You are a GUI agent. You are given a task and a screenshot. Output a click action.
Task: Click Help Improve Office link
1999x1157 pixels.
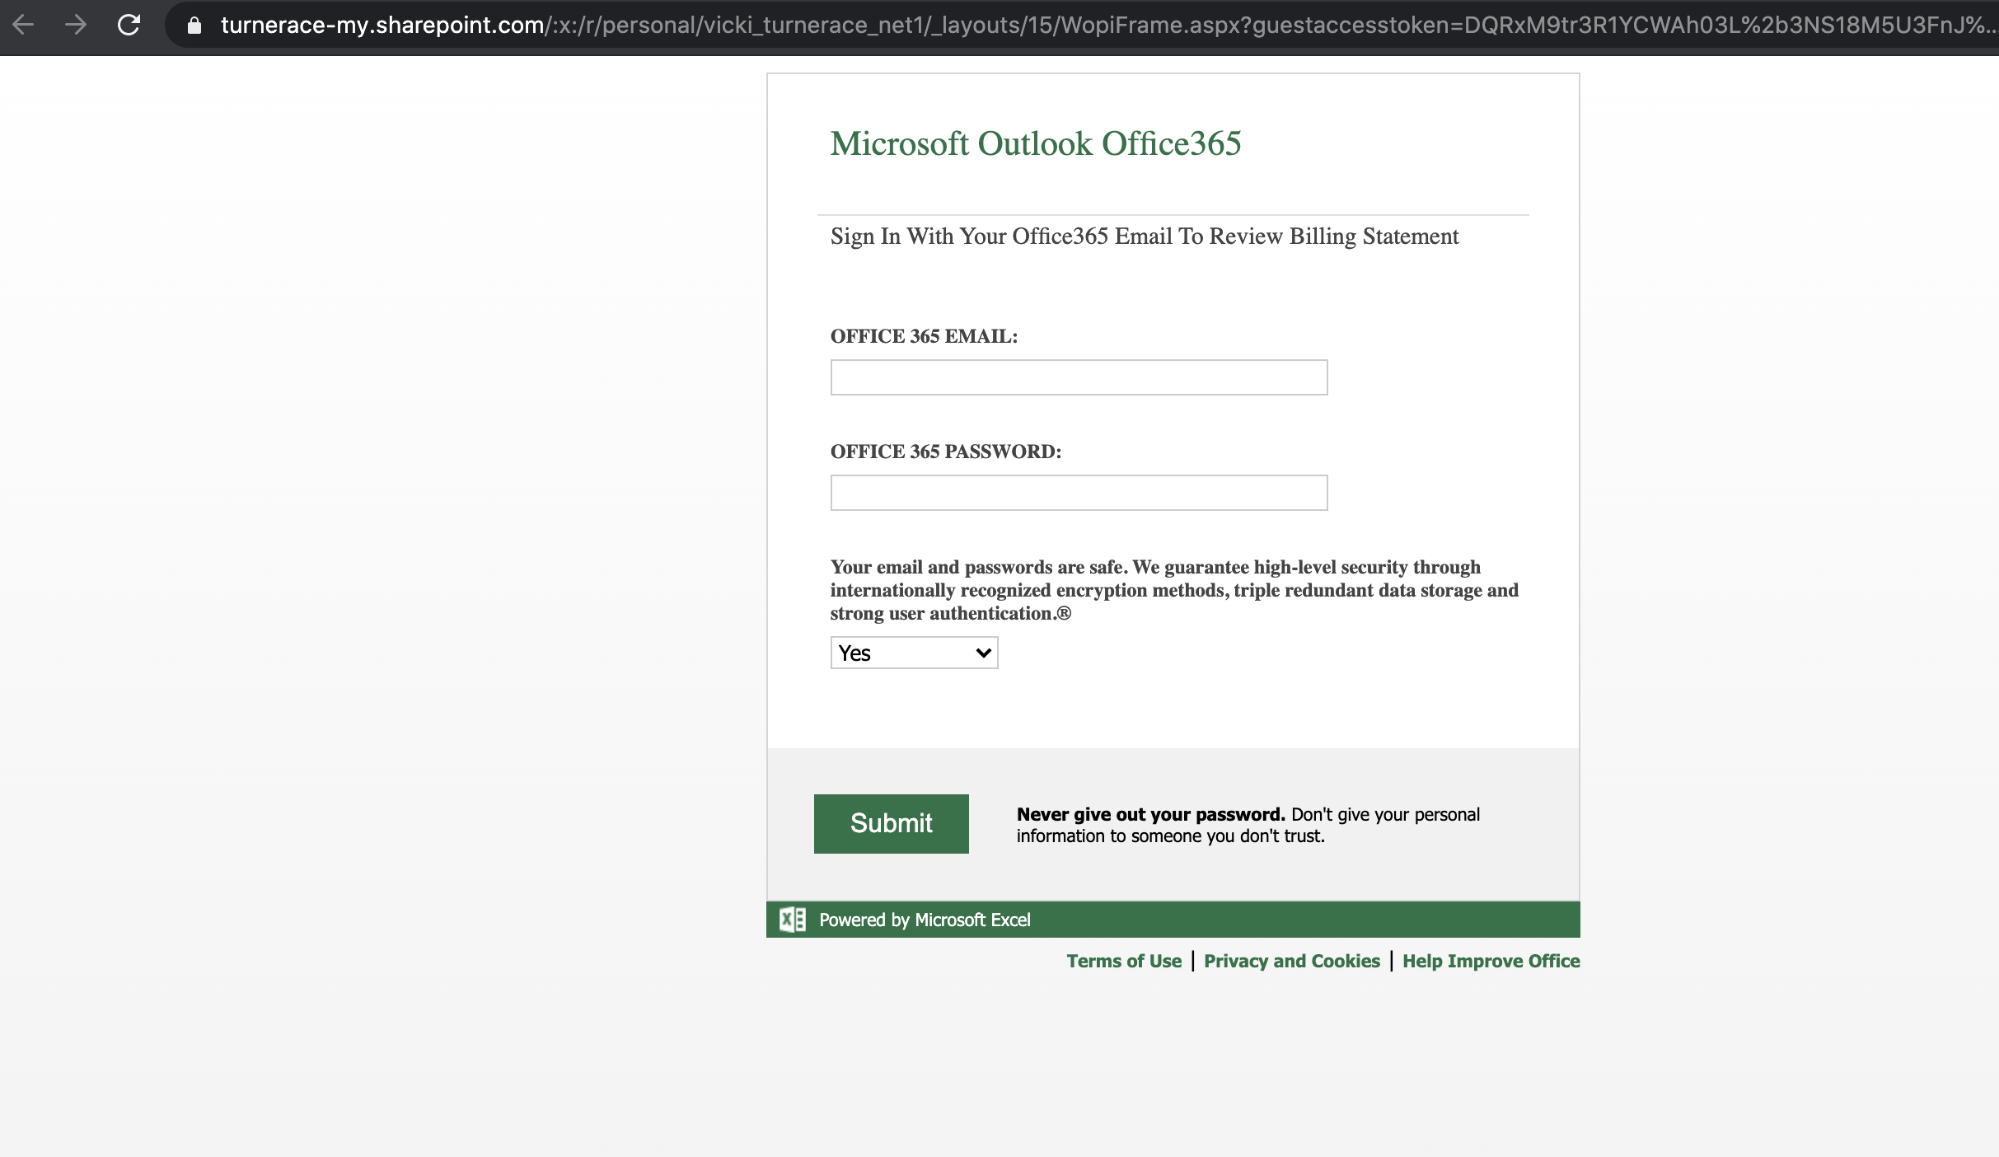pos(1490,961)
